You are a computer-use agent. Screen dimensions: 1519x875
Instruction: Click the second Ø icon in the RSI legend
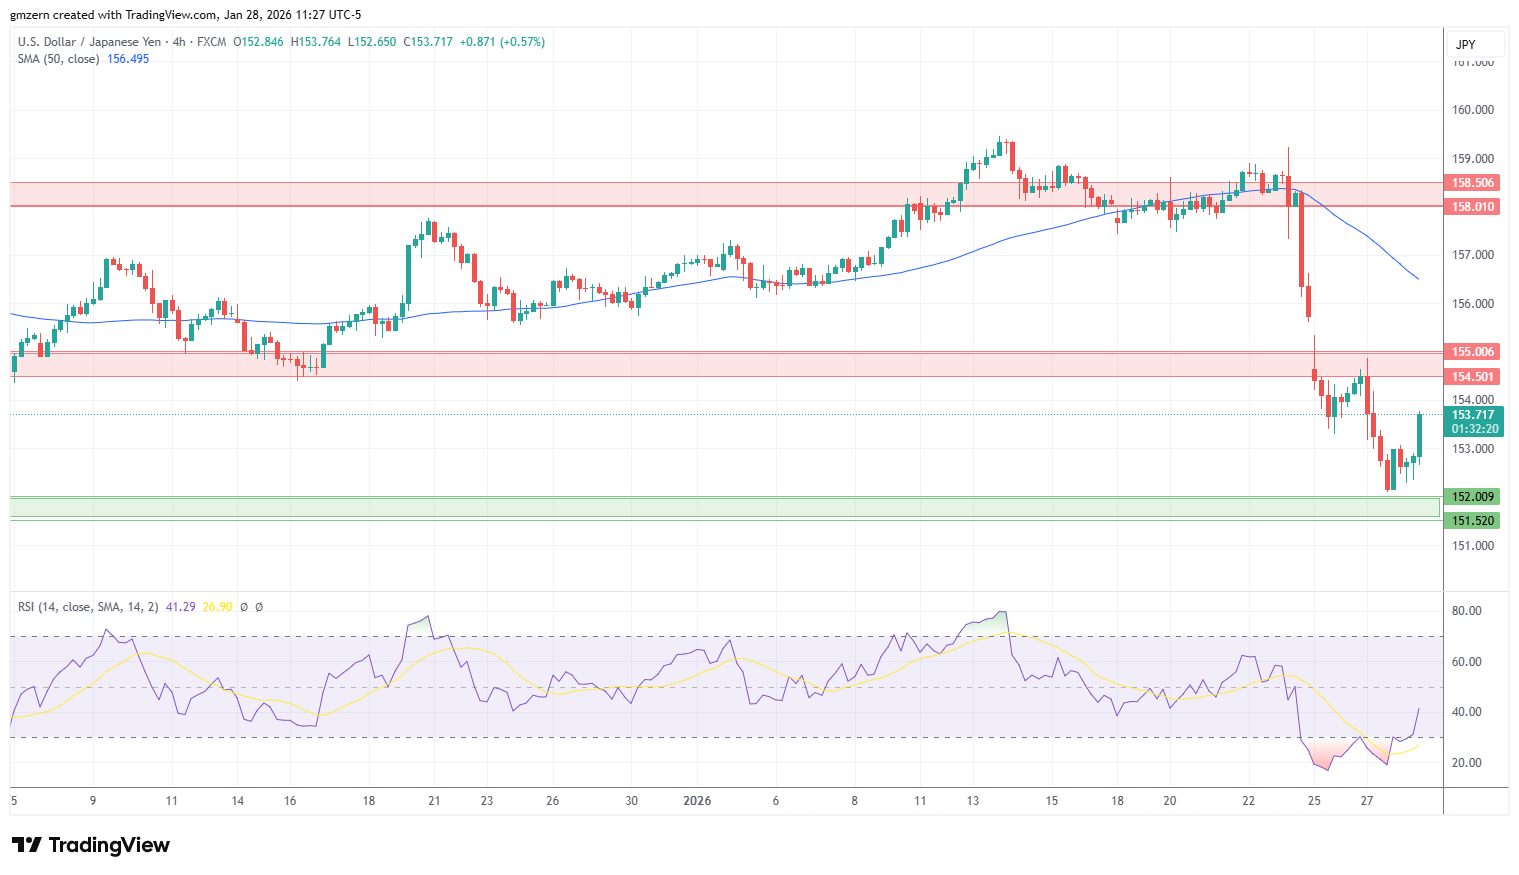[259, 606]
